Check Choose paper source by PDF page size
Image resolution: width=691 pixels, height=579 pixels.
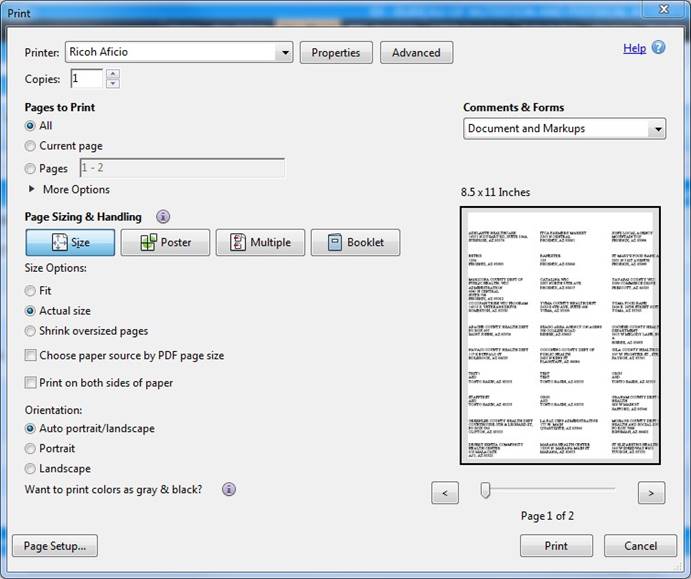click(31, 355)
